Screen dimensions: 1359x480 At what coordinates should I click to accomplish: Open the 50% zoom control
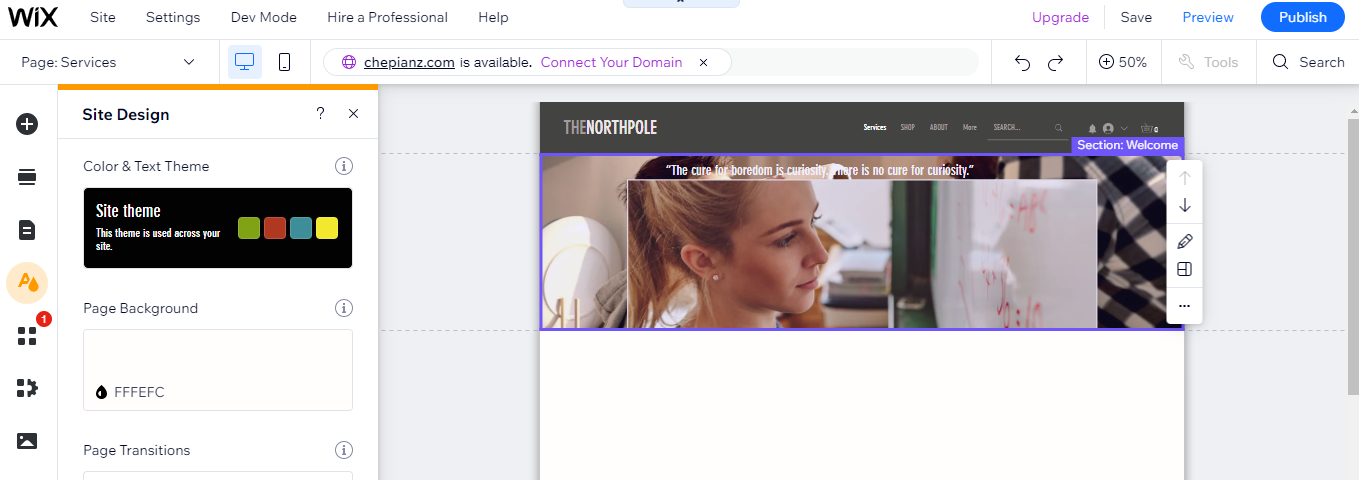point(1123,62)
